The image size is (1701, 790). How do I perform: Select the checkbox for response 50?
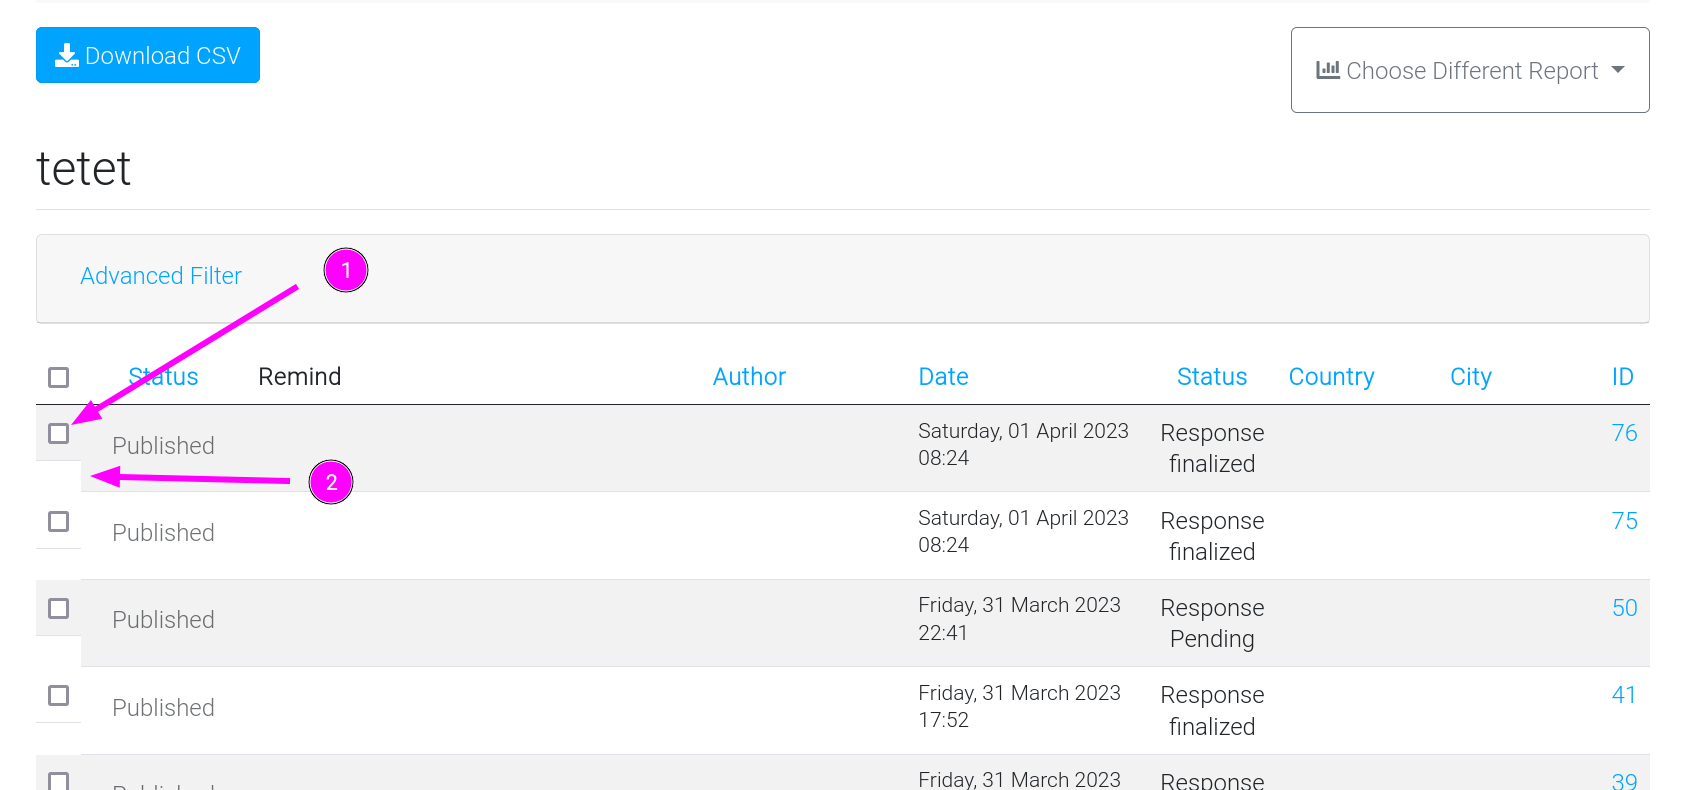point(59,608)
